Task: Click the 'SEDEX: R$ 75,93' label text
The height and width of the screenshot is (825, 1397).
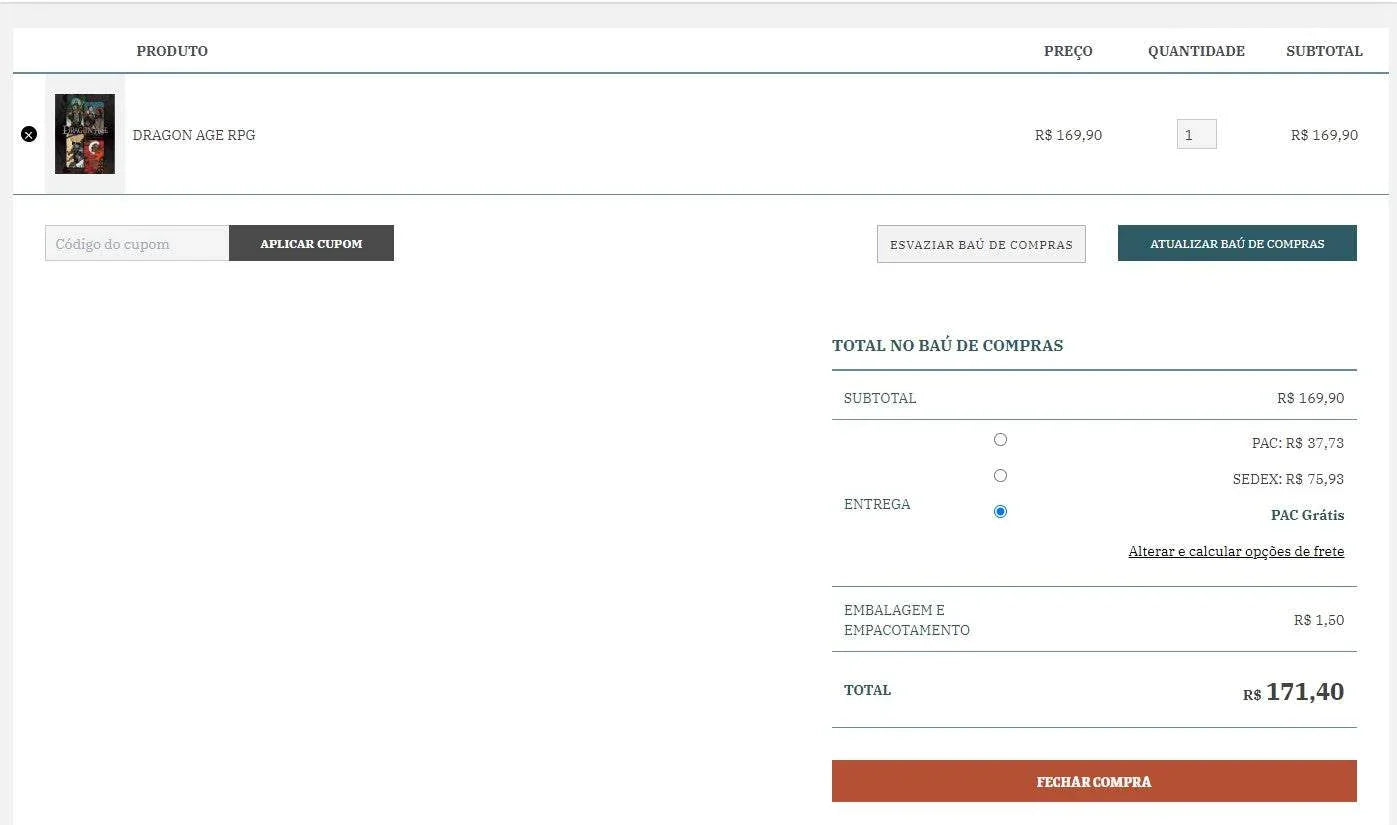Action: (1288, 479)
